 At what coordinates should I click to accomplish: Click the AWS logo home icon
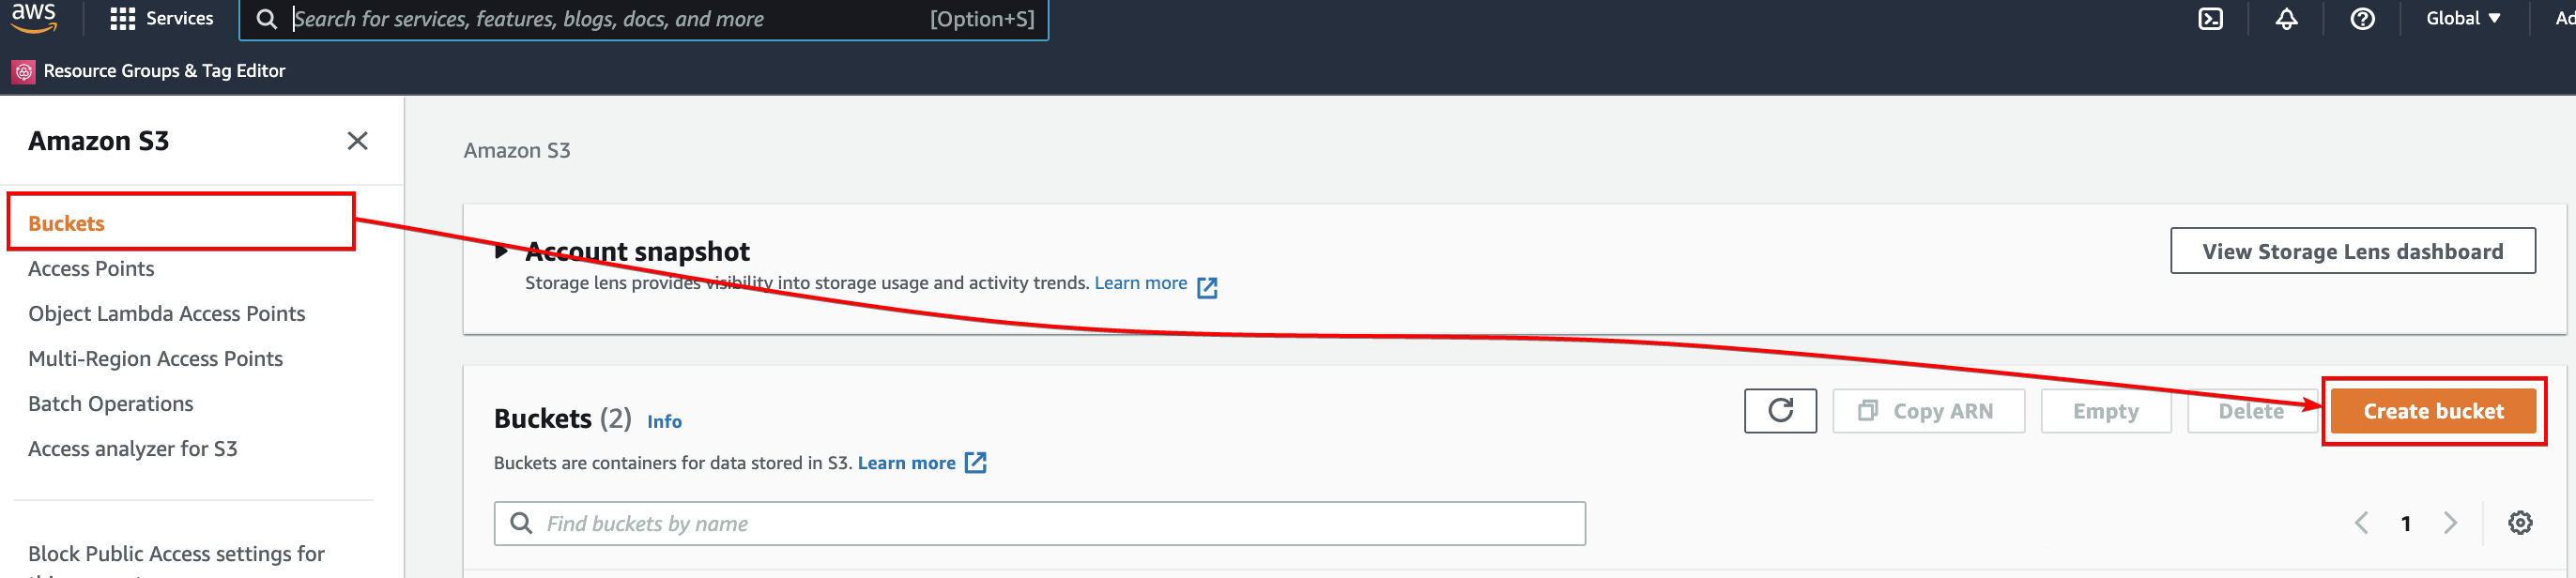click(34, 17)
